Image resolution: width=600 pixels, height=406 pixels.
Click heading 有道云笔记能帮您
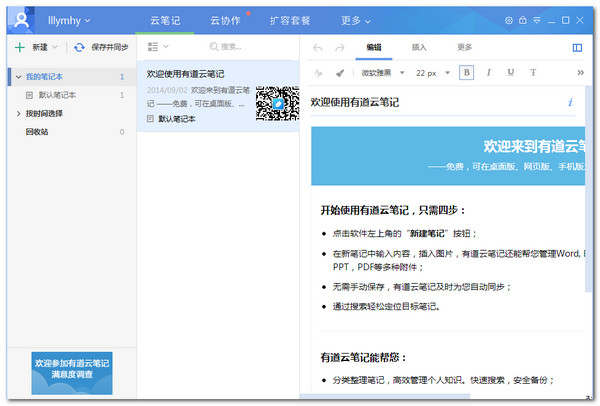pyautogui.click(x=364, y=358)
